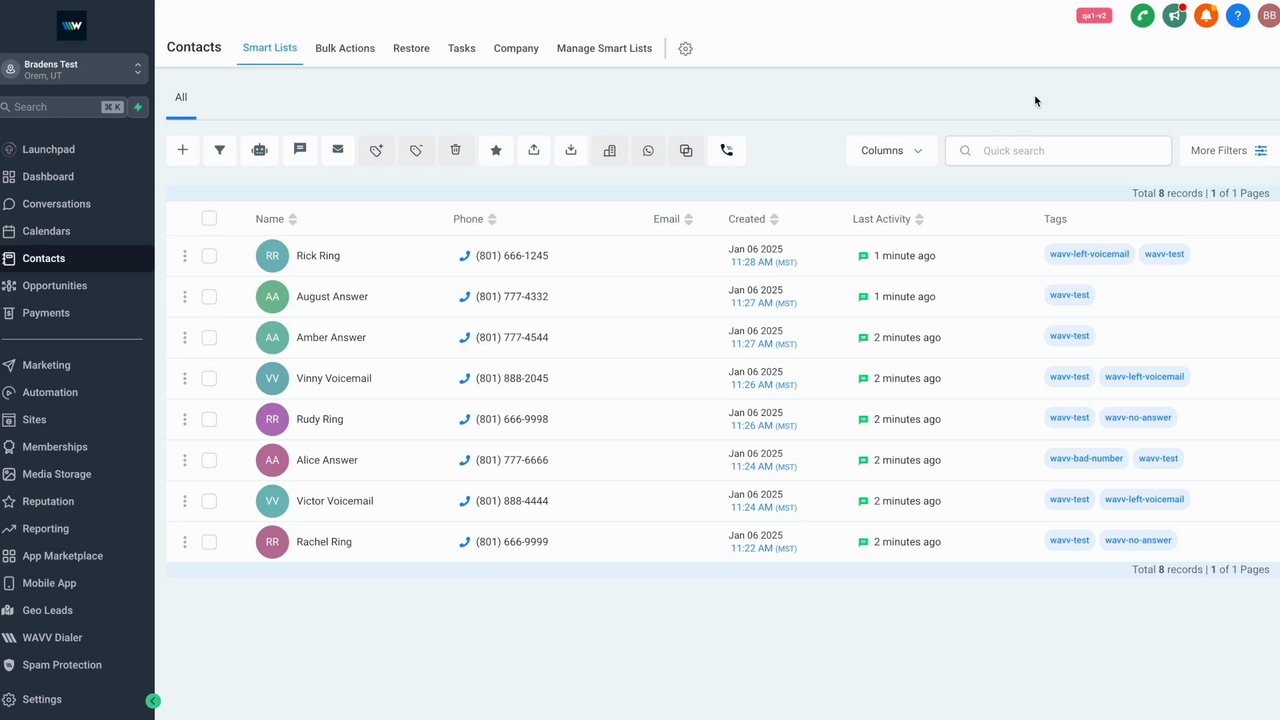Select the Rudy Ring checkbox
The image size is (1280, 720).
pyautogui.click(x=209, y=419)
